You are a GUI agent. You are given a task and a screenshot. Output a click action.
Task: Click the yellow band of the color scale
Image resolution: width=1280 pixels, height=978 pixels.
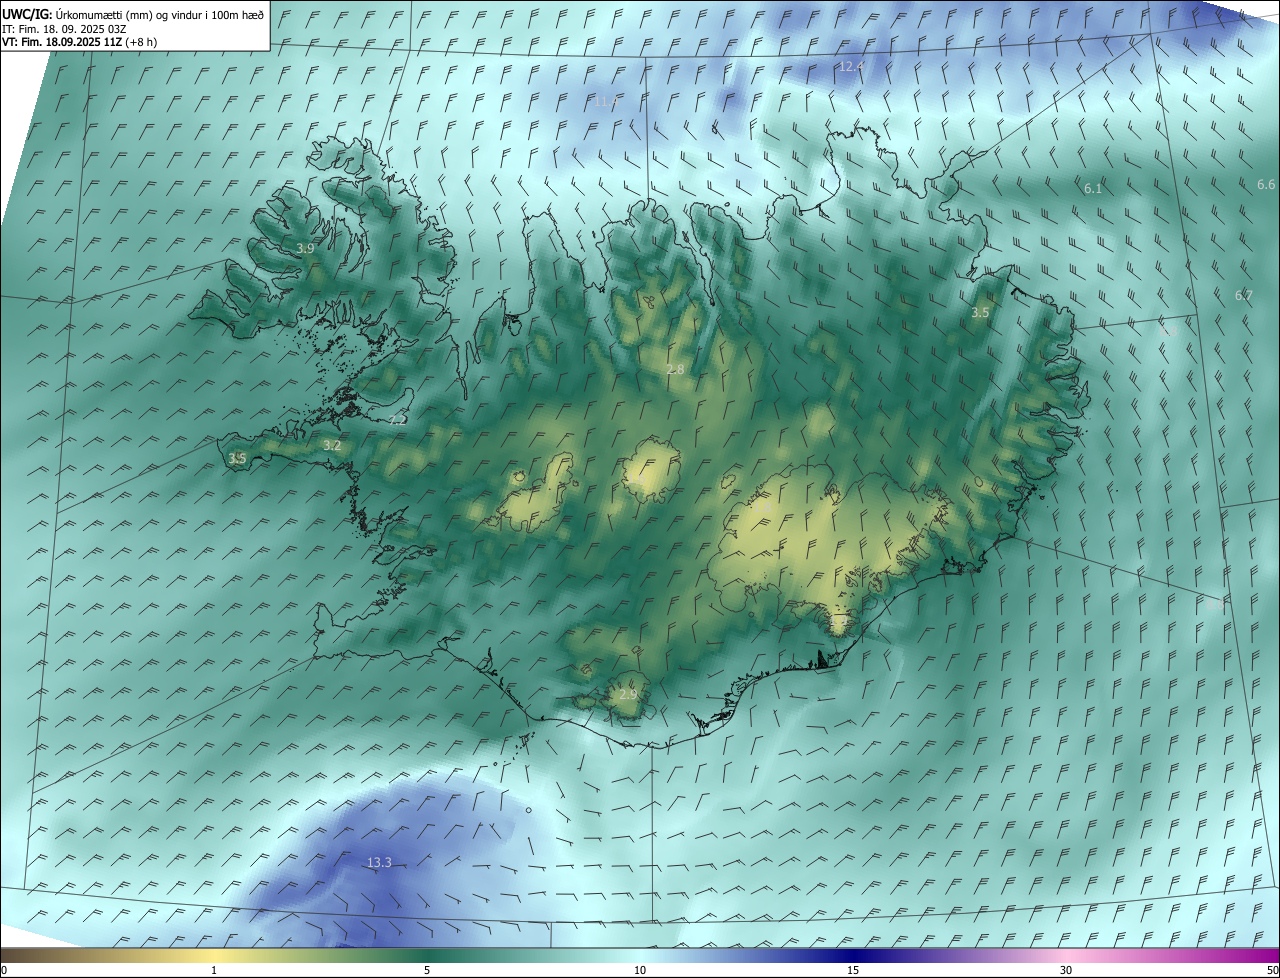214,955
